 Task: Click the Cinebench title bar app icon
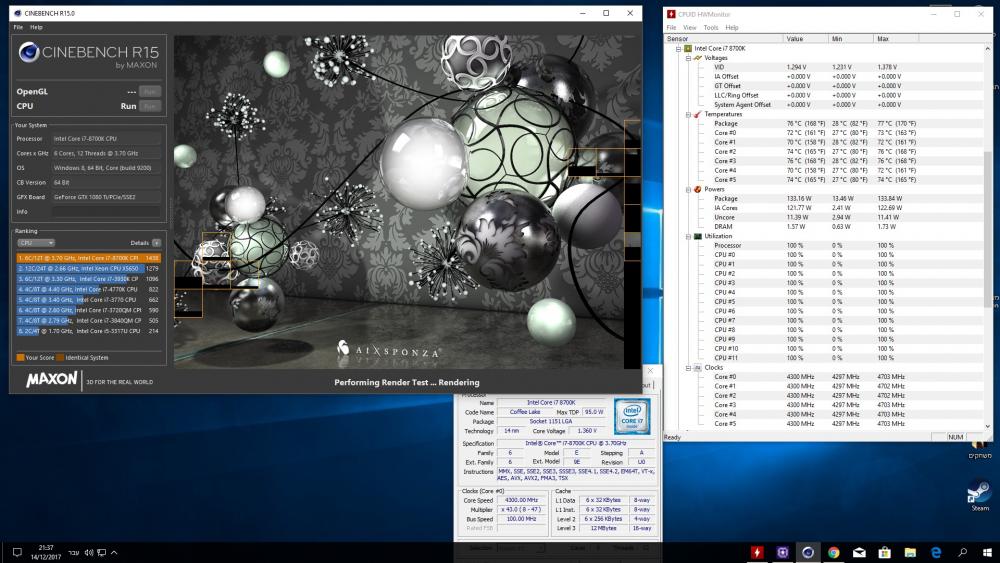tap(17, 13)
